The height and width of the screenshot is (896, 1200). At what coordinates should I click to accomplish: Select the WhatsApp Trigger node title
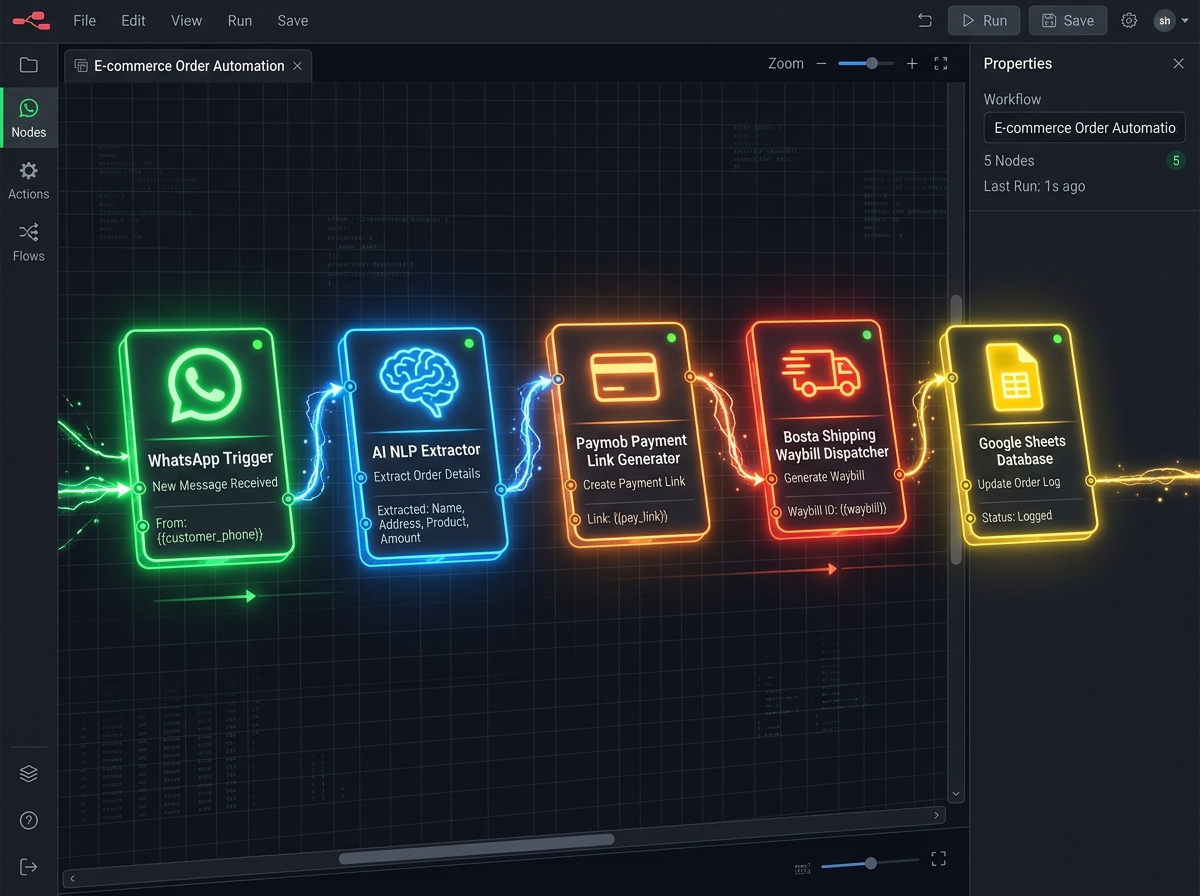click(211, 460)
